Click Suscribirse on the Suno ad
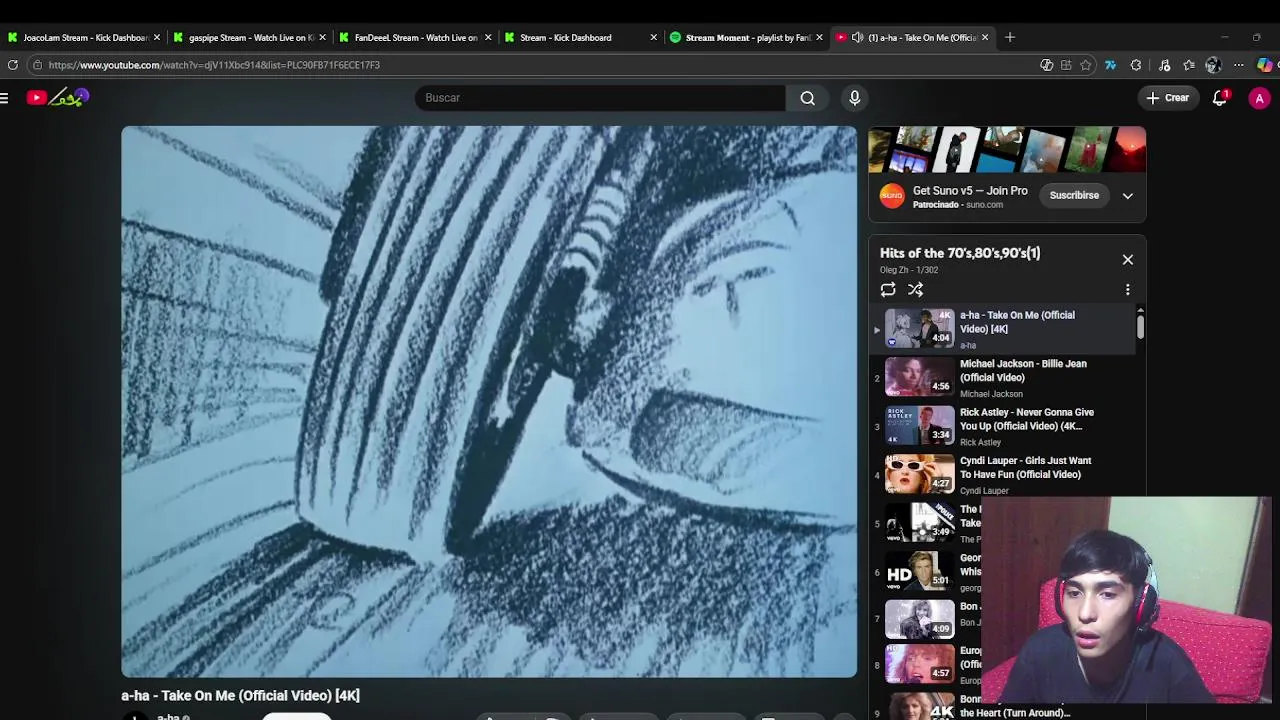Image resolution: width=1280 pixels, height=720 pixels. (x=1074, y=196)
